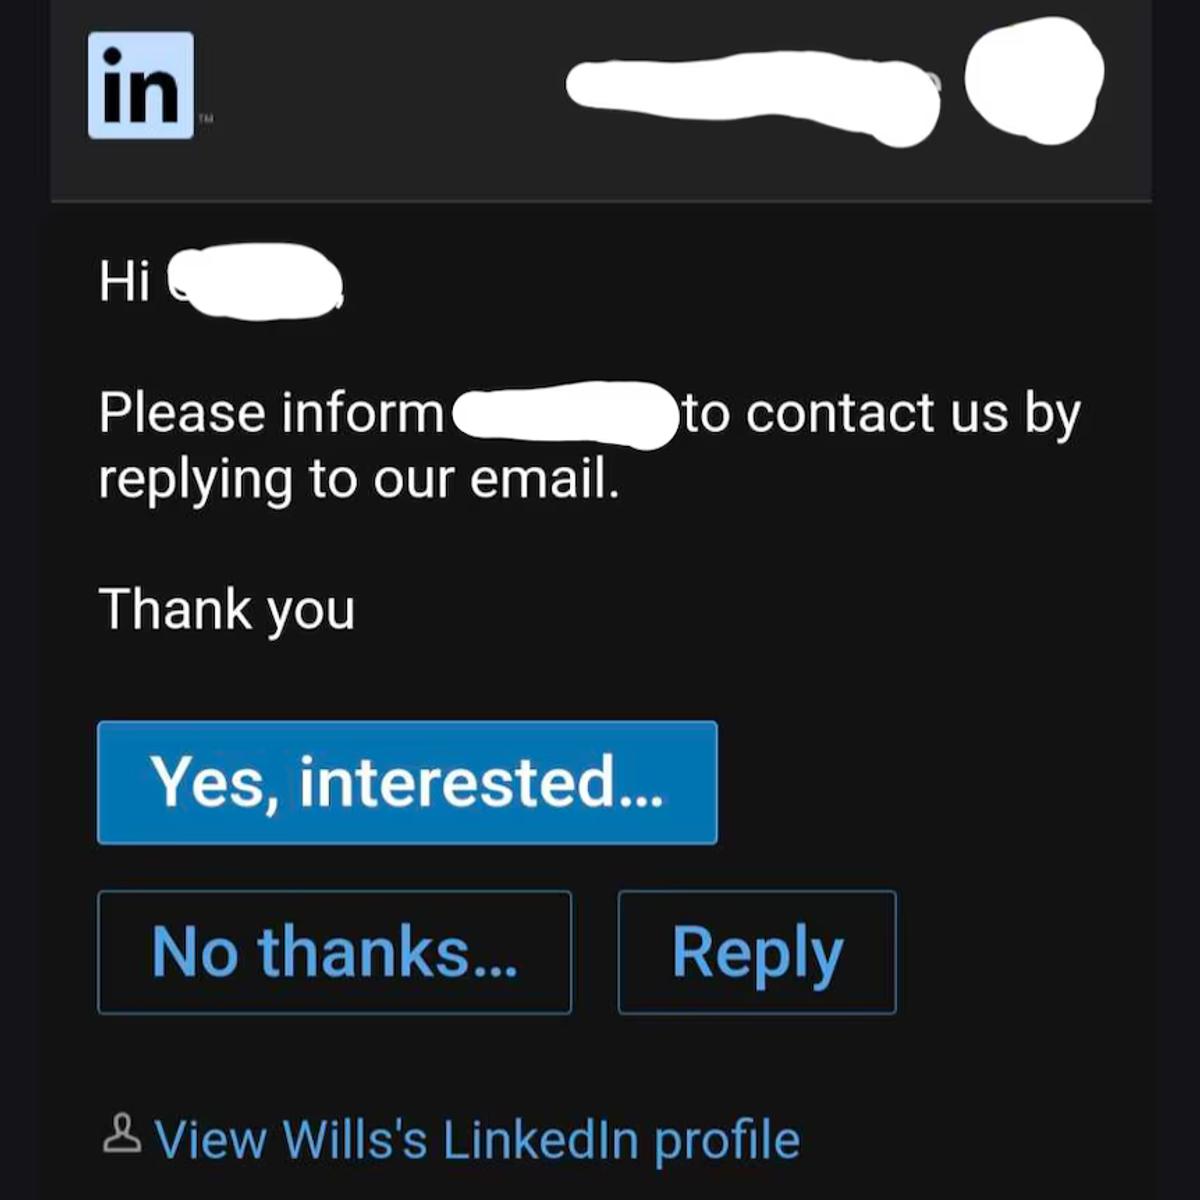
Task: Open the LinkedIn logo in header
Action: tap(141, 85)
